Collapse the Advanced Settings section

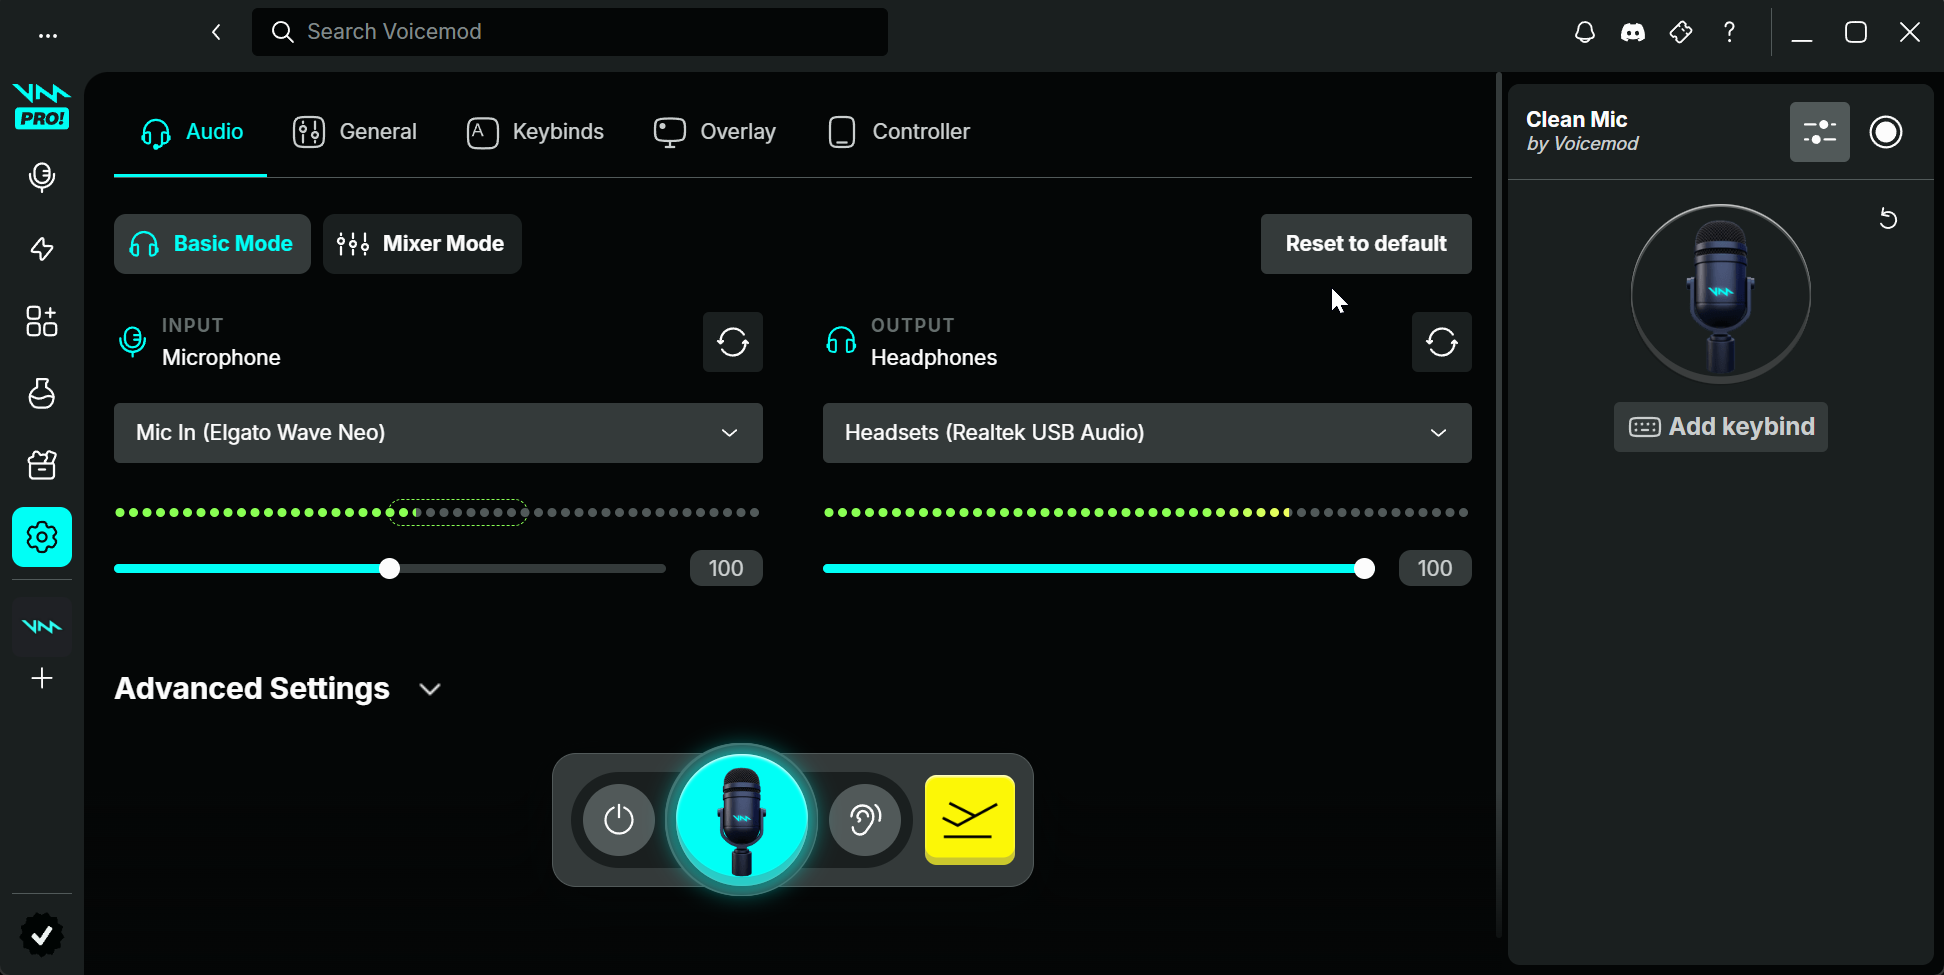pyautogui.click(x=430, y=689)
